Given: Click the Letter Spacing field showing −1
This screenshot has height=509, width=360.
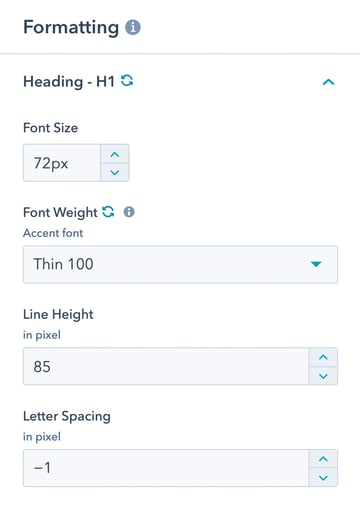Looking at the screenshot, I should point(166,468).
